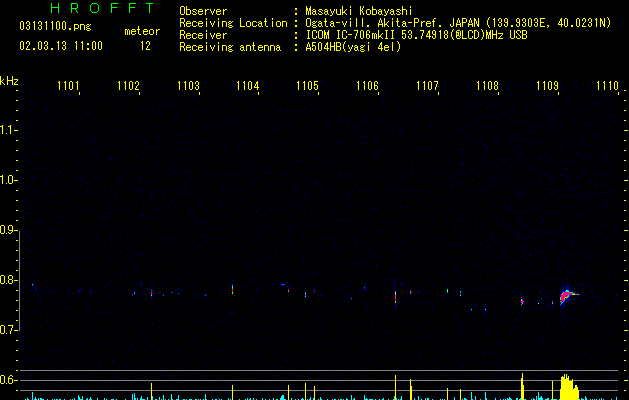This screenshot has height=400, width=629.
Task: Click time axis marker 1109
Action: (547, 86)
